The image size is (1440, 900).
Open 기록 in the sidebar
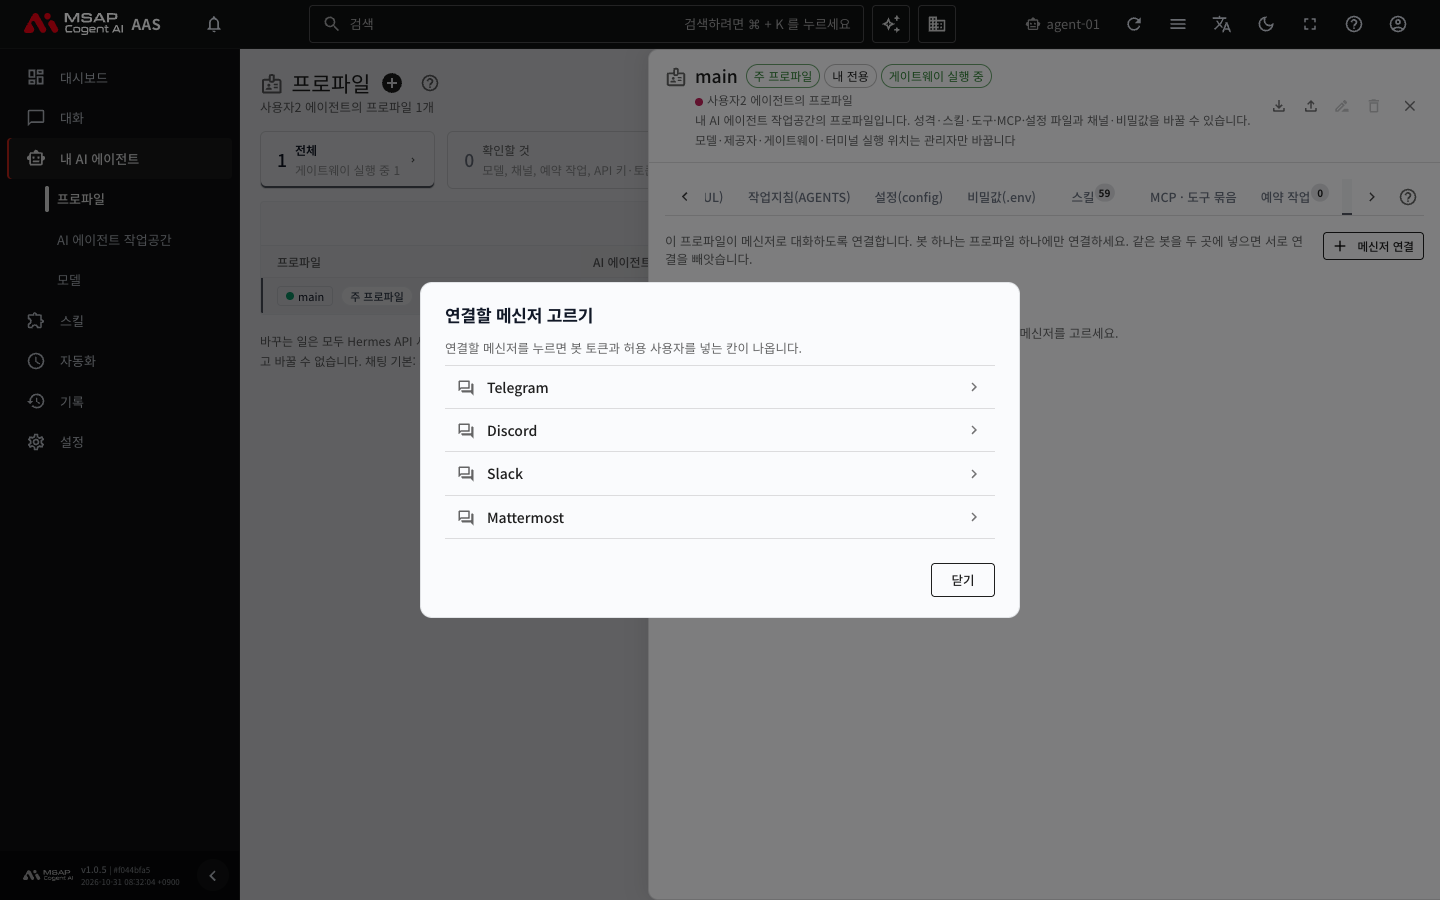click(120, 402)
